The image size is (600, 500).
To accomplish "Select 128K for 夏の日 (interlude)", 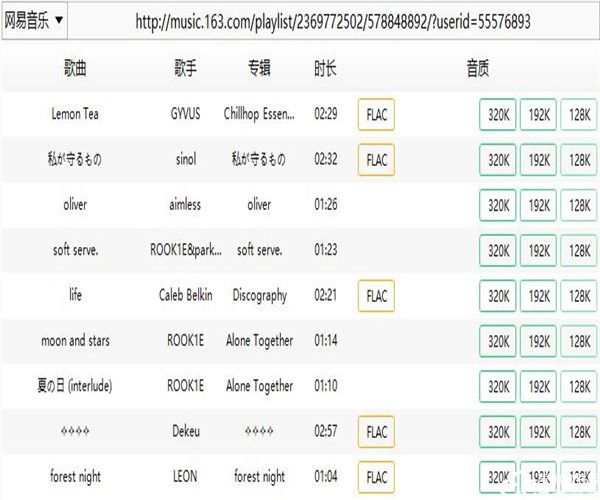I will (578, 386).
